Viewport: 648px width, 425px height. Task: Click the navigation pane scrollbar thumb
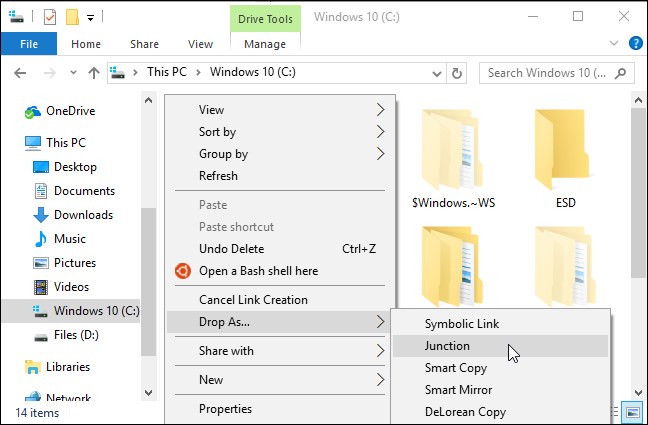149,280
